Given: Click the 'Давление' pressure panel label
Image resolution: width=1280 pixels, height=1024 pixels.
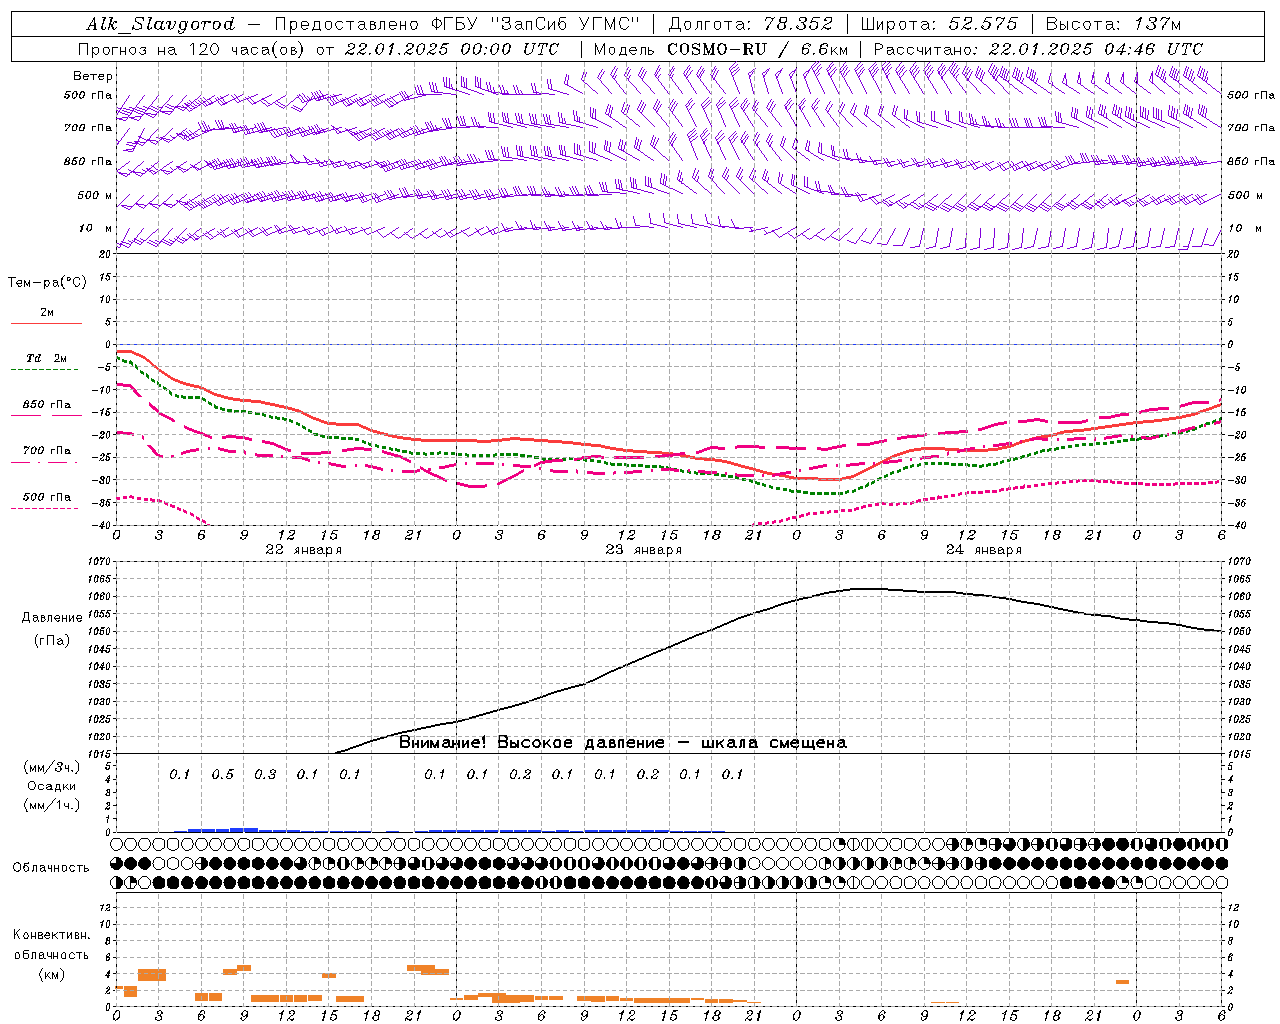Looking at the screenshot, I should (52, 618).
